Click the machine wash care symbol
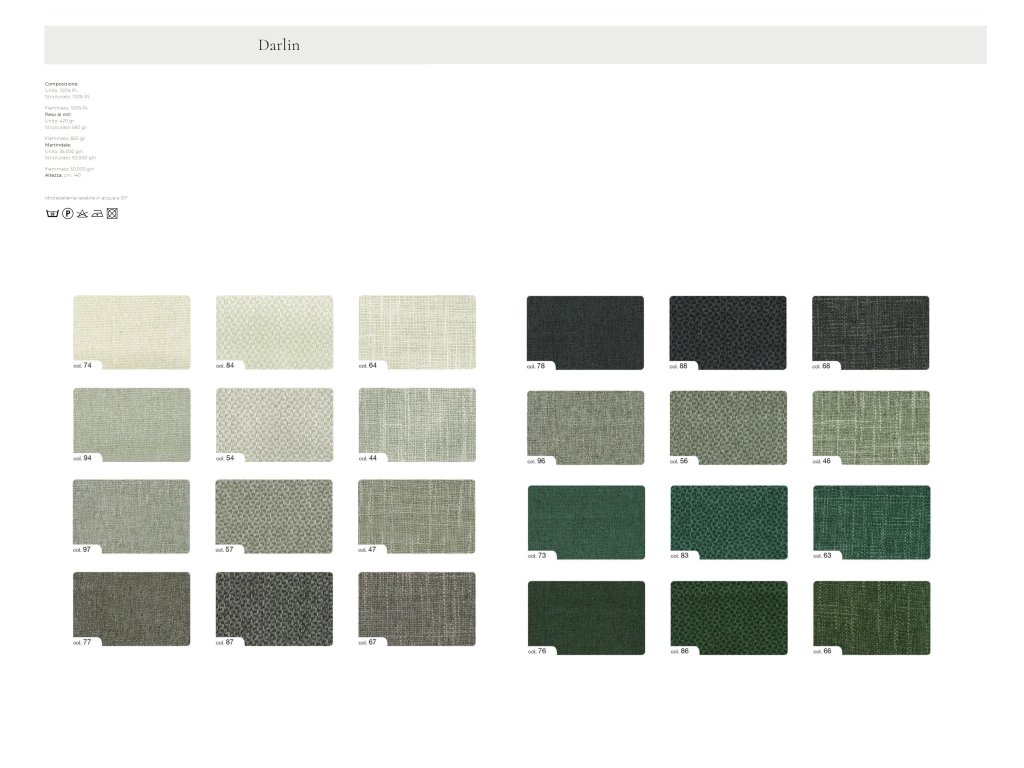 (52, 213)
